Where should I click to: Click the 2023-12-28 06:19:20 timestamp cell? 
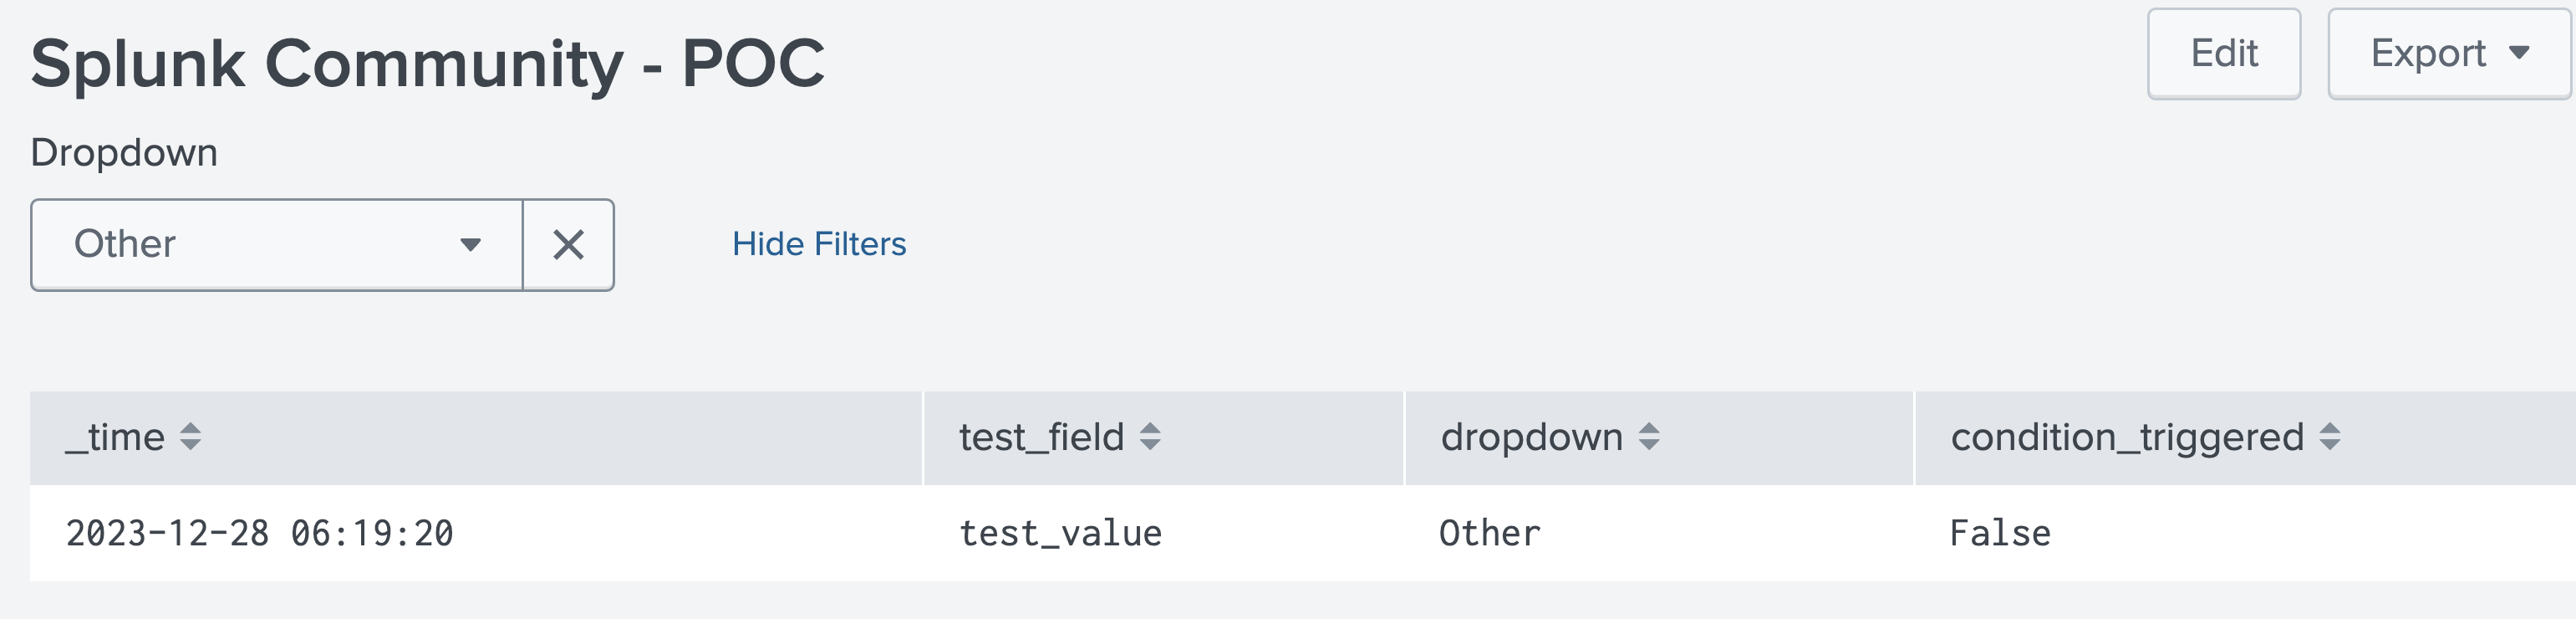pos(260,533)
